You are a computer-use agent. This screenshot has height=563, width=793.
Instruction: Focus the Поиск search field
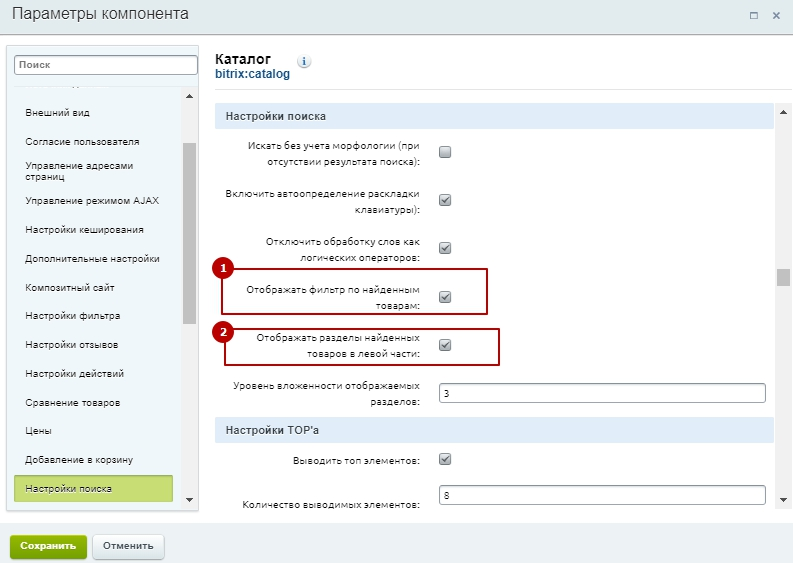(x=106, y=65)
